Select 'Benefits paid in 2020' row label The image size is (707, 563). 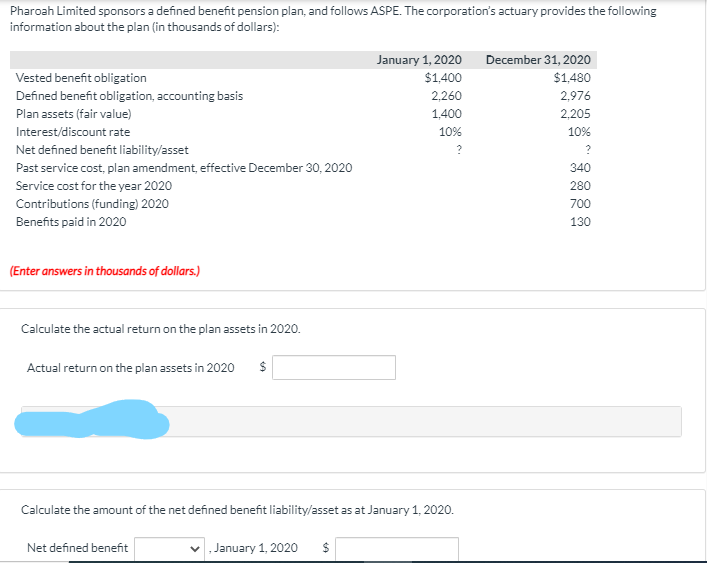tap(71, 222)
